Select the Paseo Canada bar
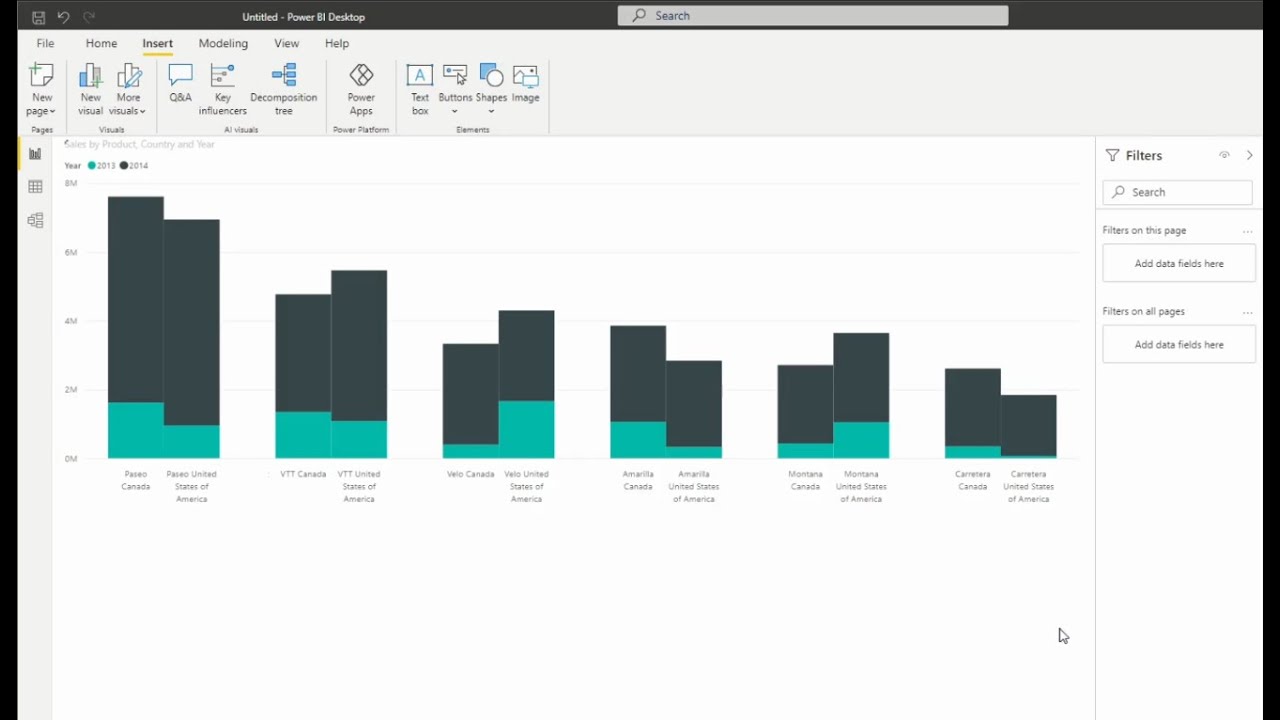Image resolution: width=1280 pixels, height=720 pixels. [136, 327]
